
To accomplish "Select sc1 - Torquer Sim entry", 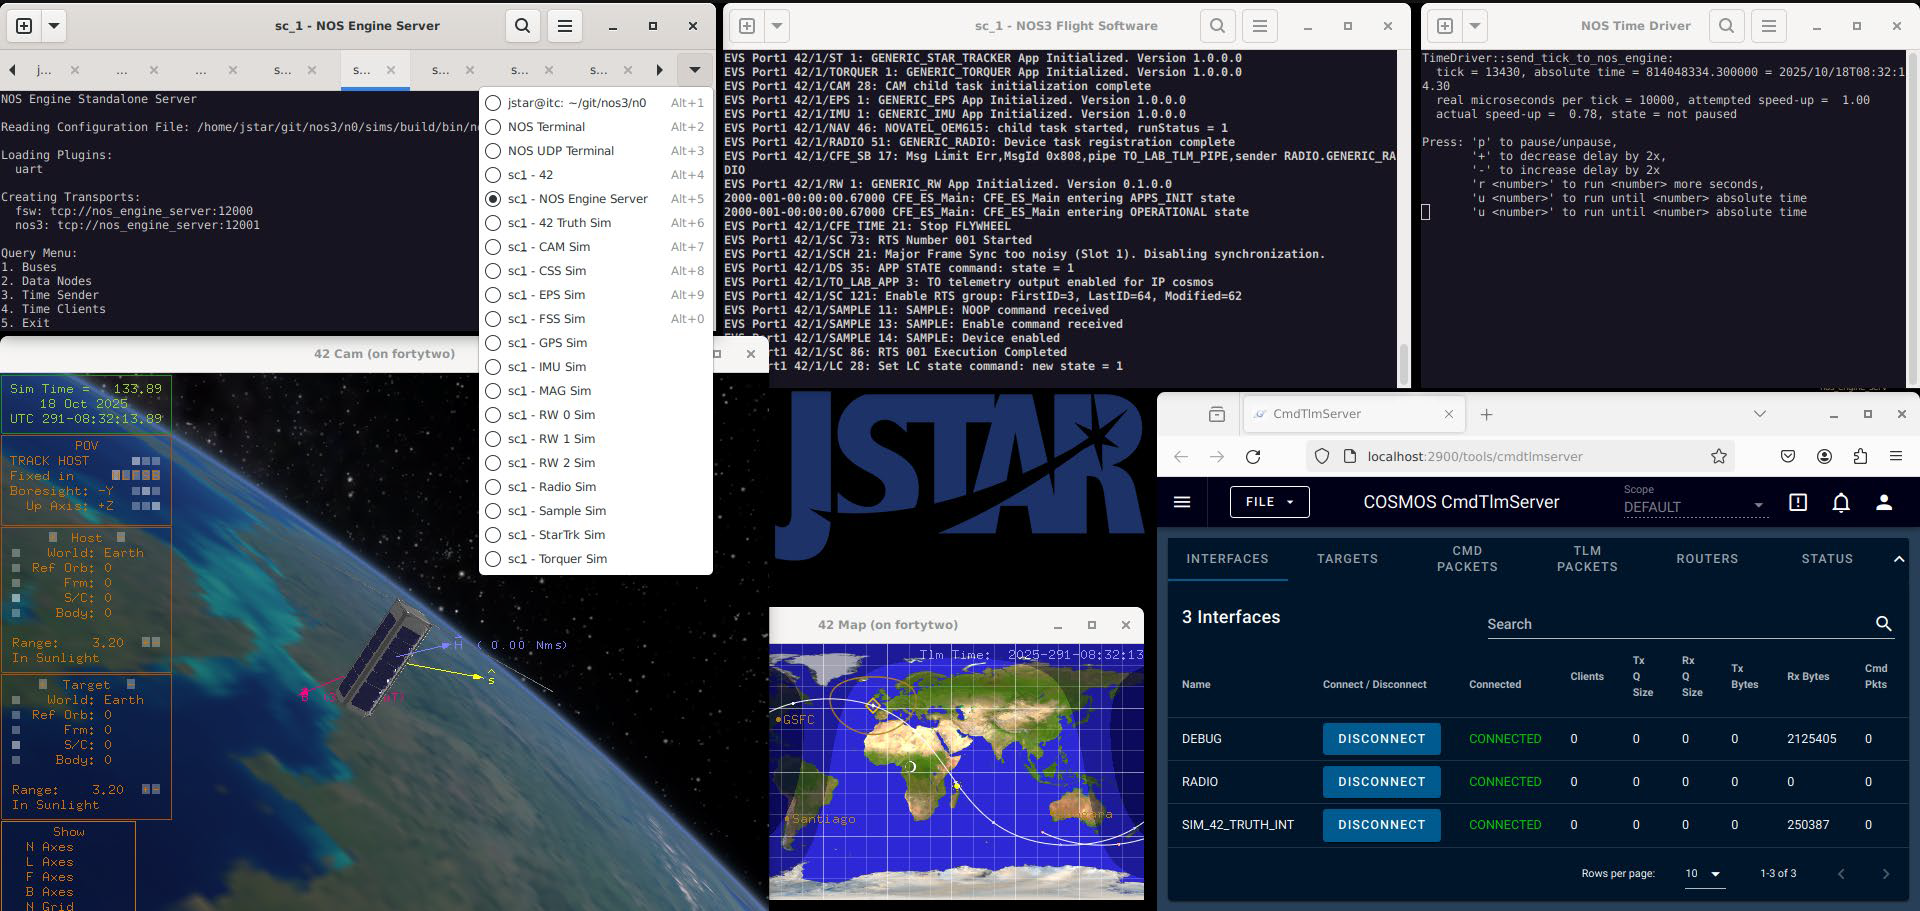I will point(595,559).
